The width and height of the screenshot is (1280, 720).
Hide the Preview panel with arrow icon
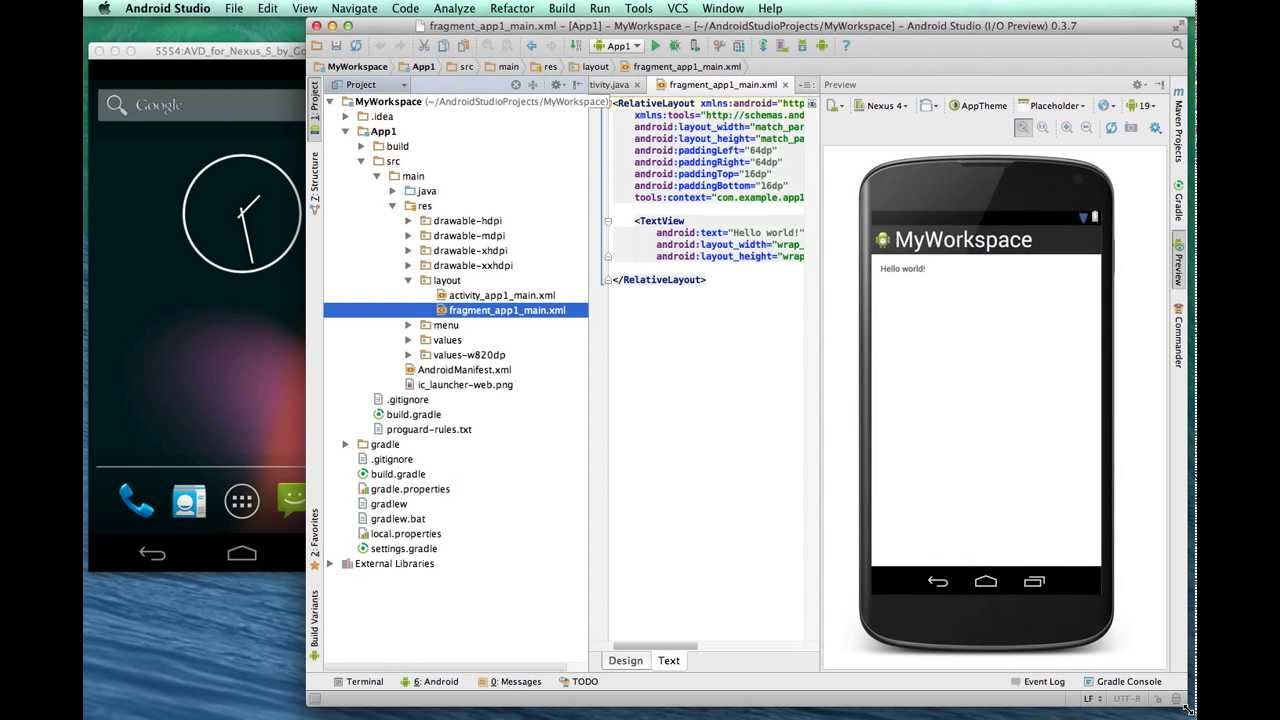point(1159,85)
